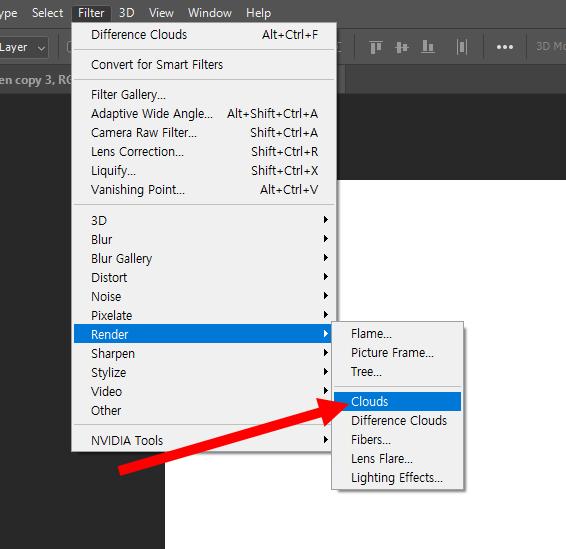Expand the Pixelate submenu

pyautogui.click(x=204, y=315)
